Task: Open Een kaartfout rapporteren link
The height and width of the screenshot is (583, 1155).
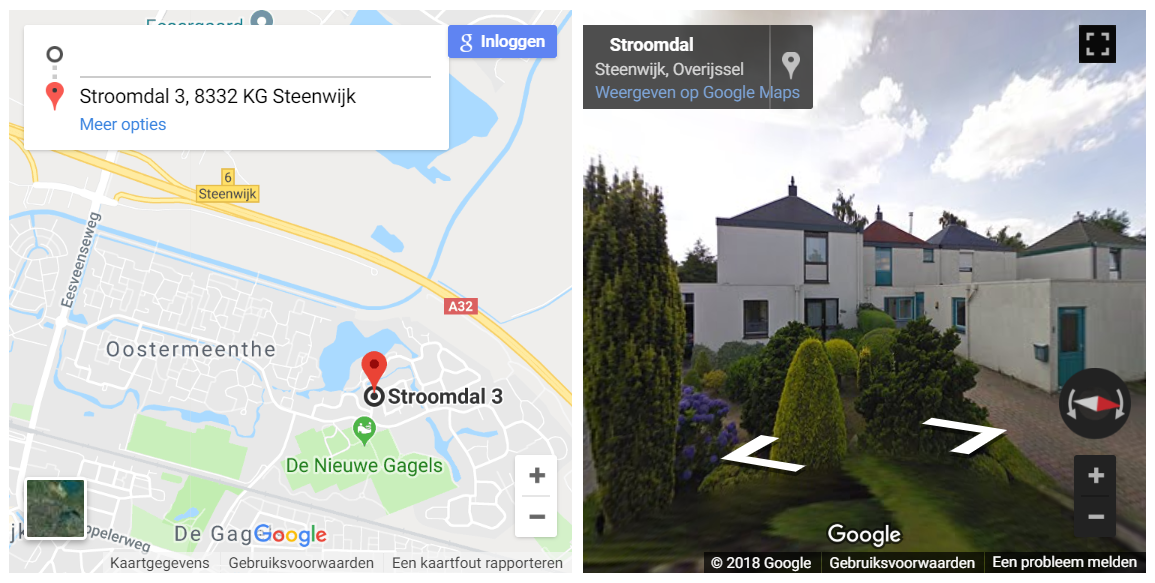Action: pos(477,563)
